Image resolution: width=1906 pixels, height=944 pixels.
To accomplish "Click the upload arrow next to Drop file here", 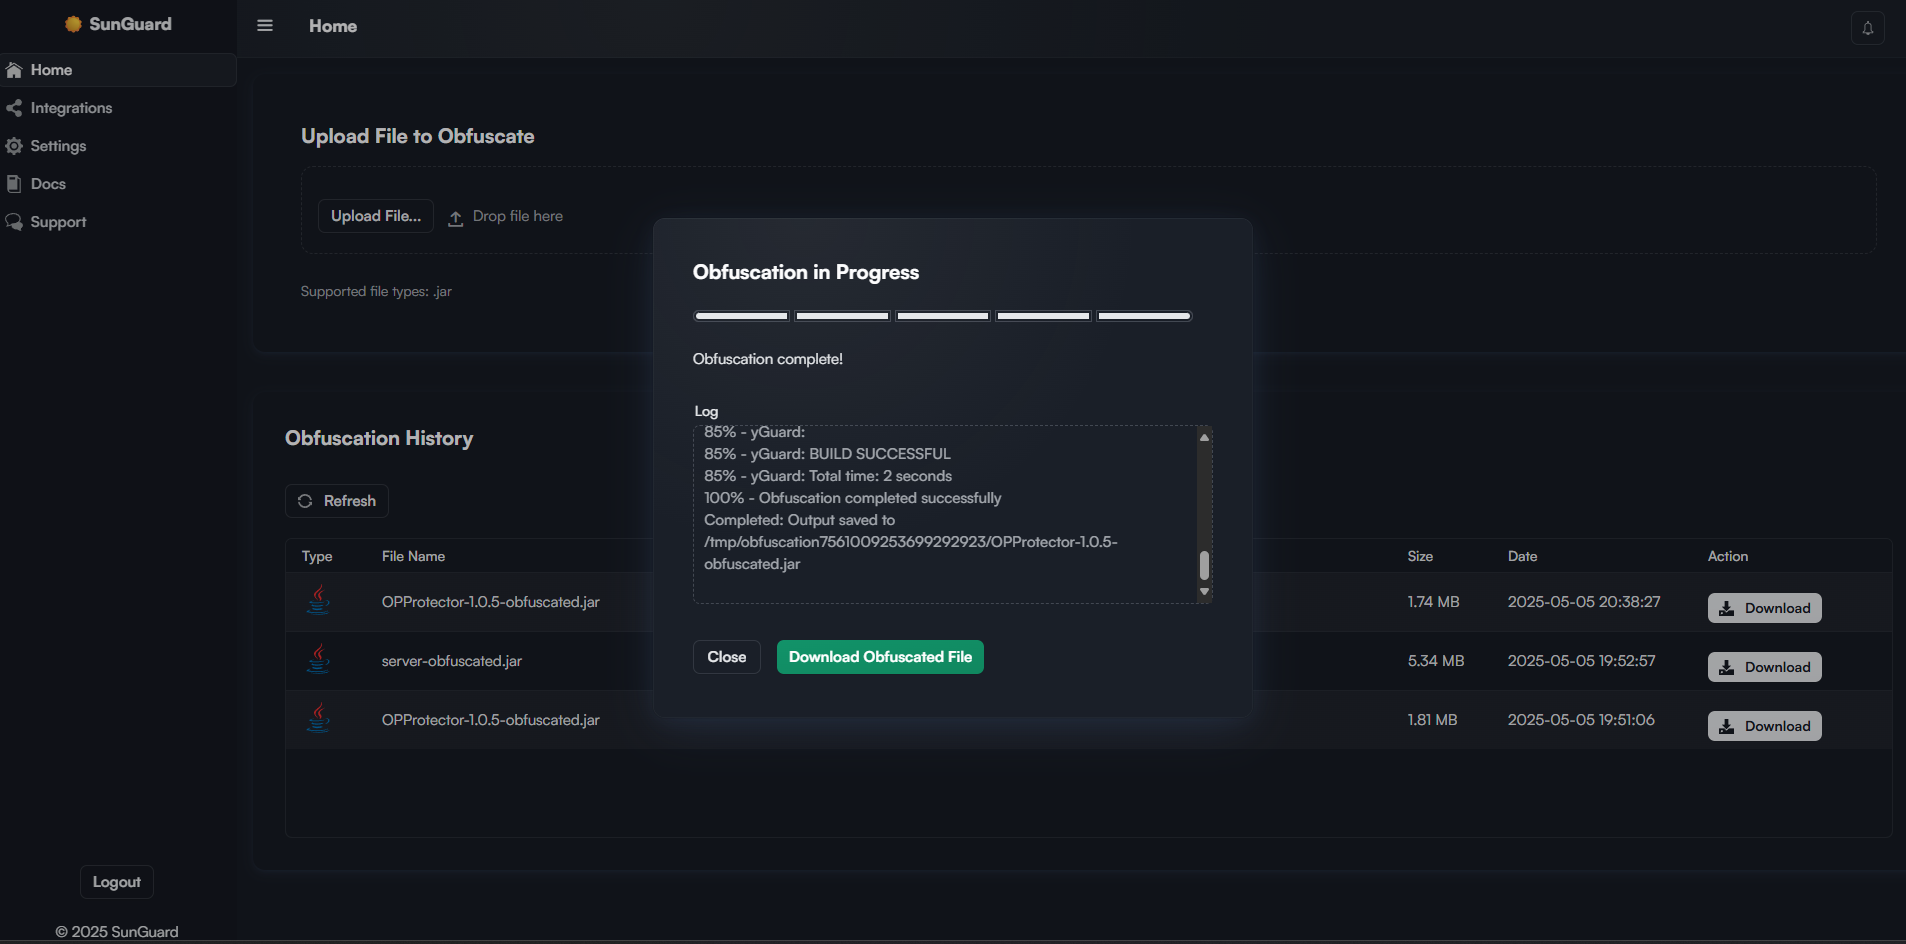I will [x=456, y=217].
